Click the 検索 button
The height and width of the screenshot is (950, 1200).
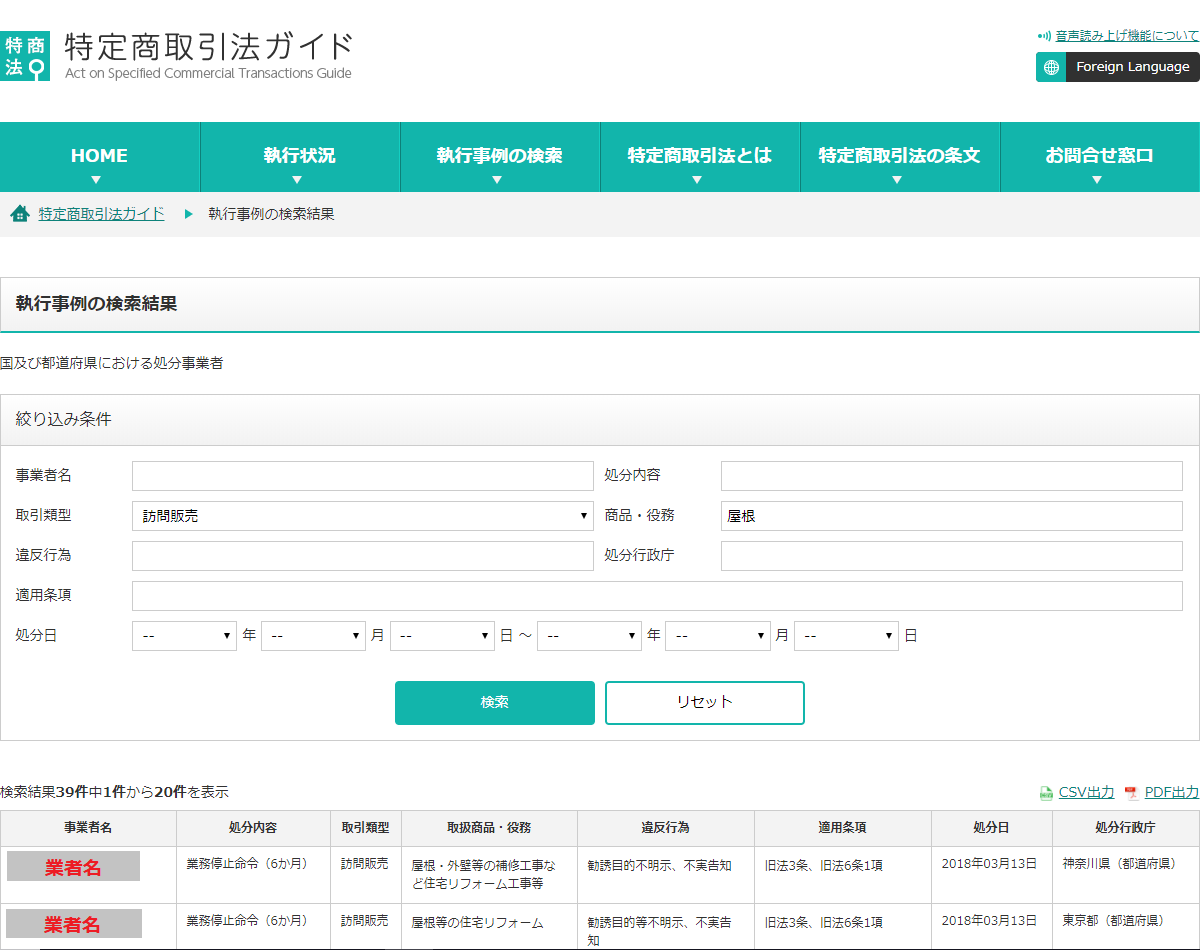pyautogui.click(x=495, y=703)
